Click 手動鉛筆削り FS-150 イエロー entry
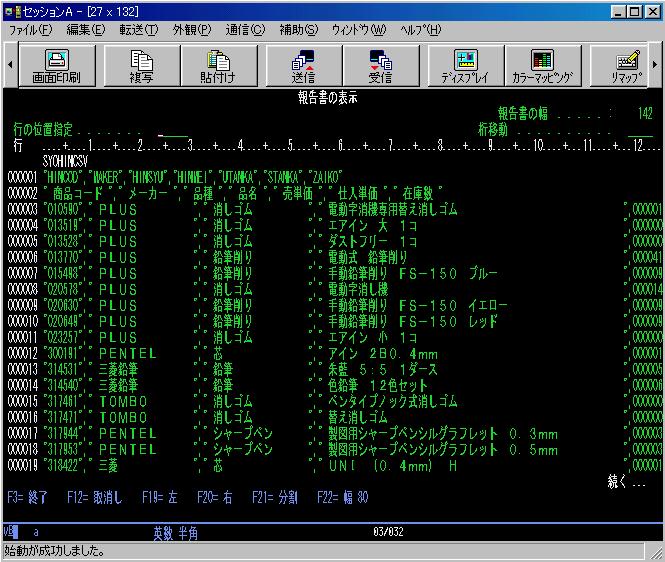Screen dimensions: 665x562 pos(418,305)
